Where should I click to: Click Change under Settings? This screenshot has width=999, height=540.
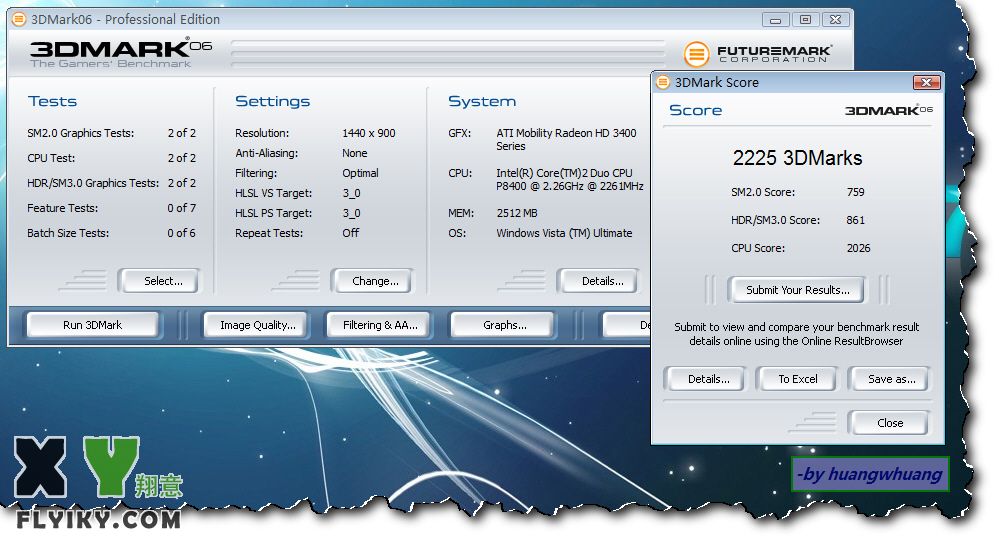[371, 281]
